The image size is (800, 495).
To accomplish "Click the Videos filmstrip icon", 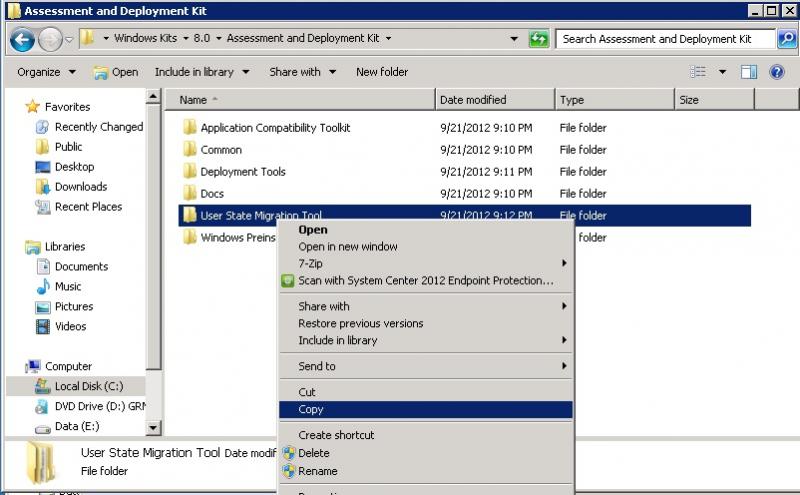I will 43,327.
